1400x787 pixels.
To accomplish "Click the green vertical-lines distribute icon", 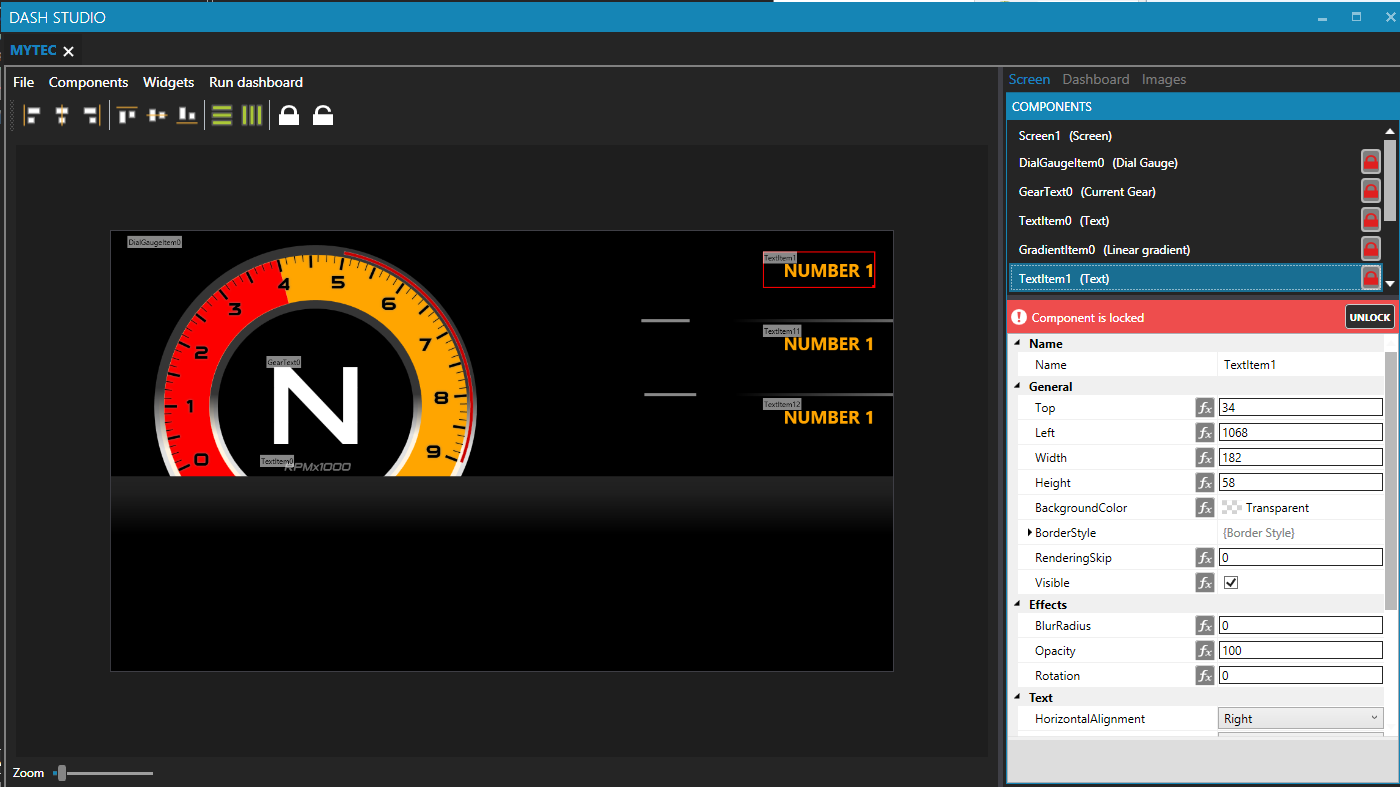I will pyautogui.click(x=252, y=115).
